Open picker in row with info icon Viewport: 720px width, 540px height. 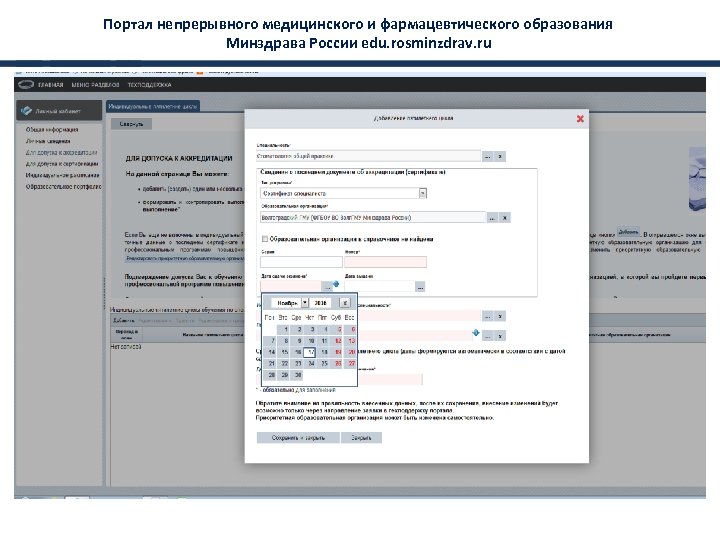[x=488, y=336]
